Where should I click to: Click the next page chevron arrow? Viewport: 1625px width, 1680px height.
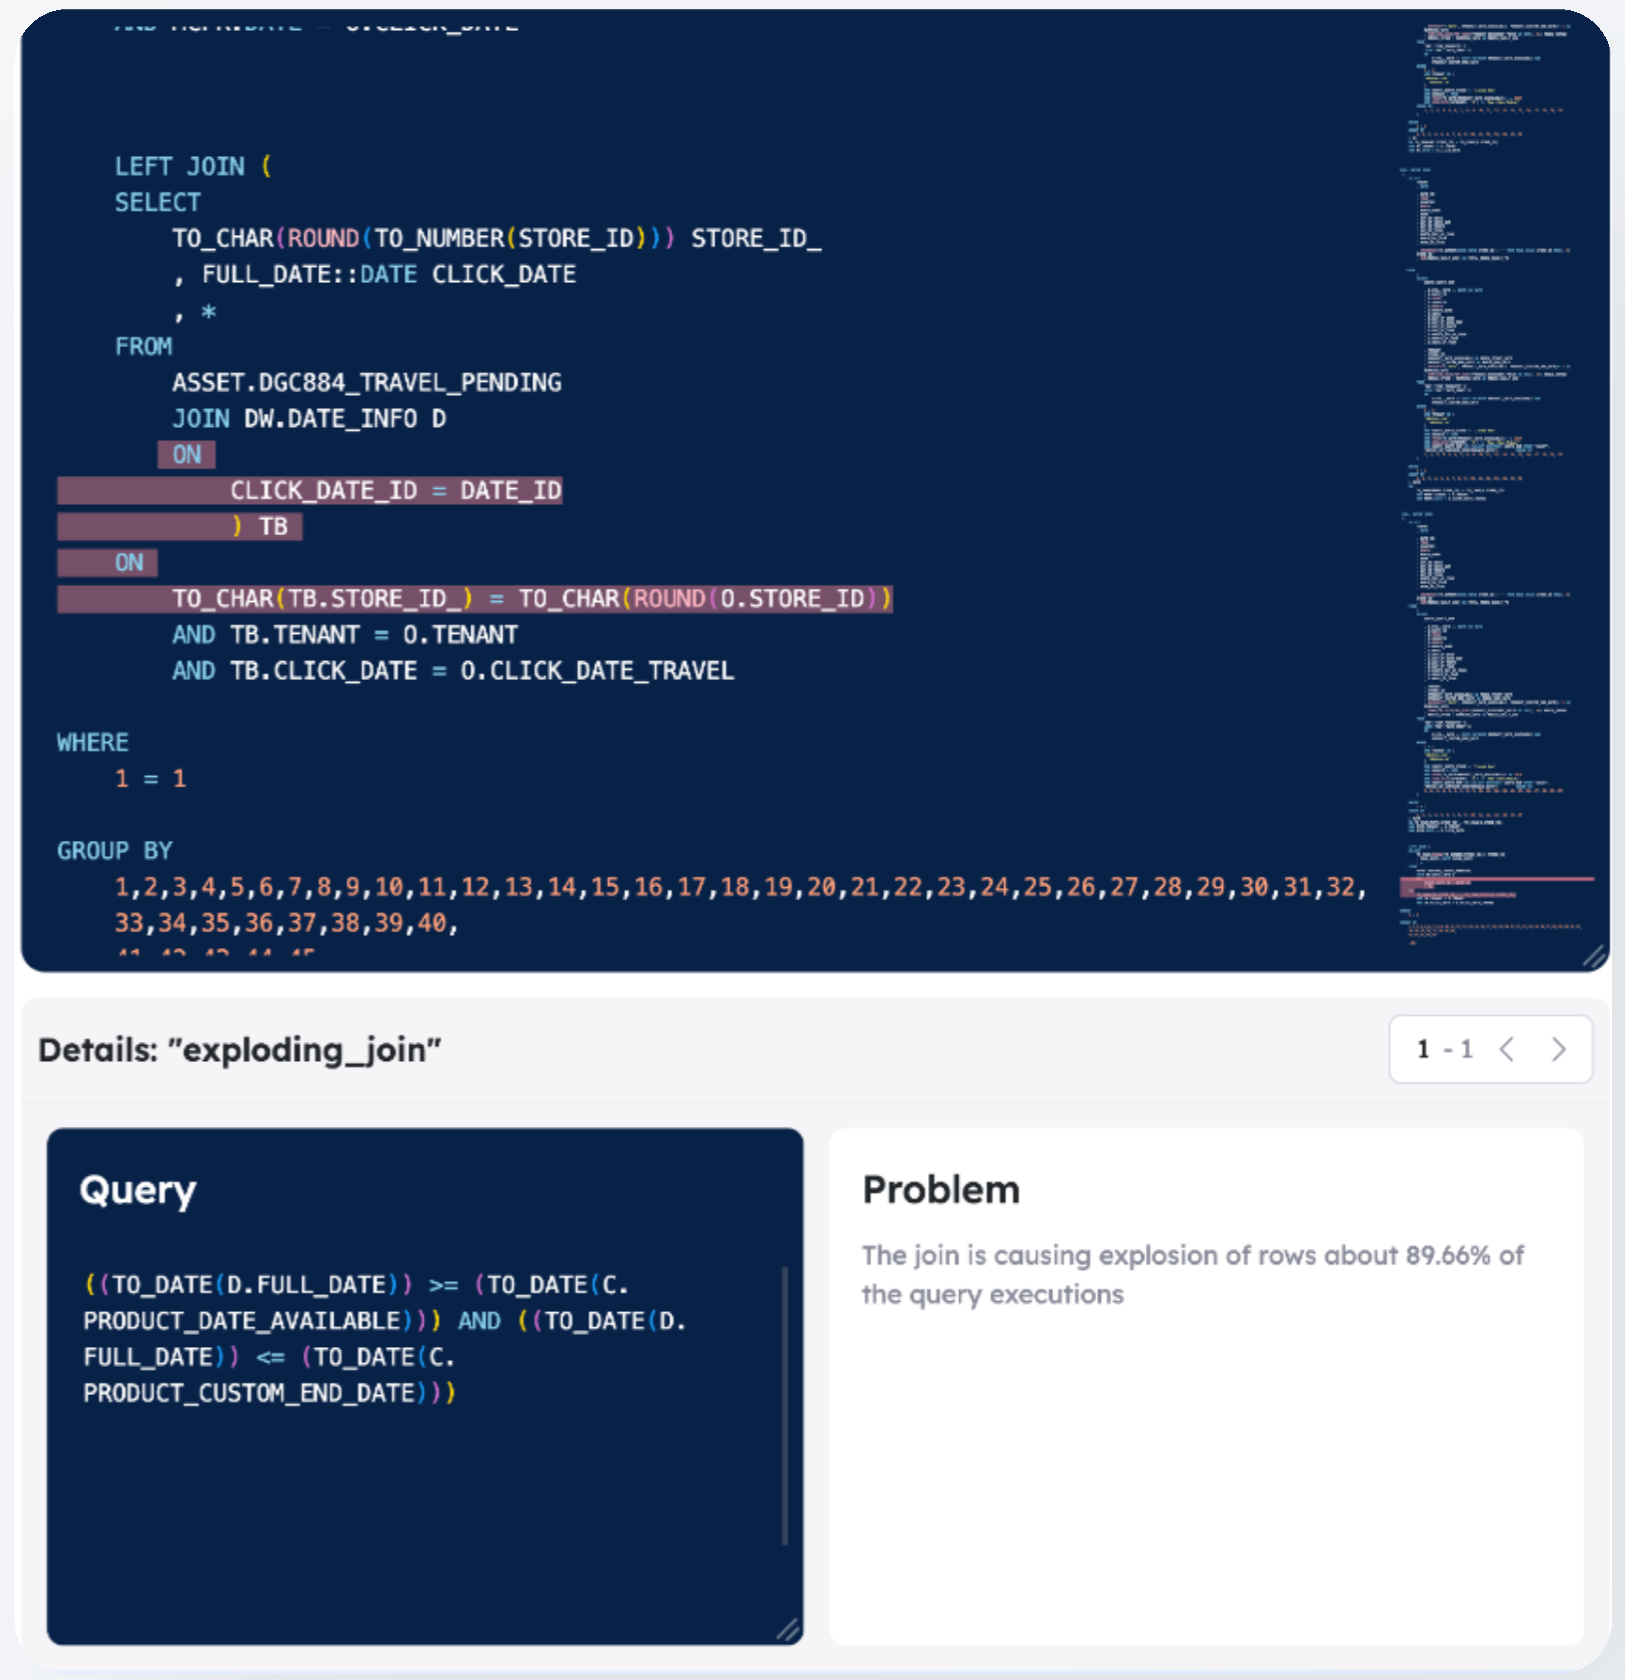[x=1559, y=1049]
